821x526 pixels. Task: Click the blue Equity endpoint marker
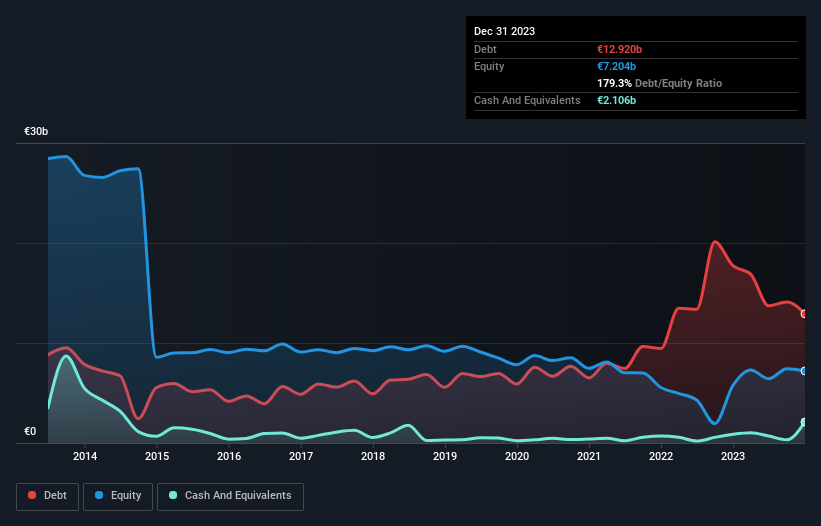coord(804,371)
